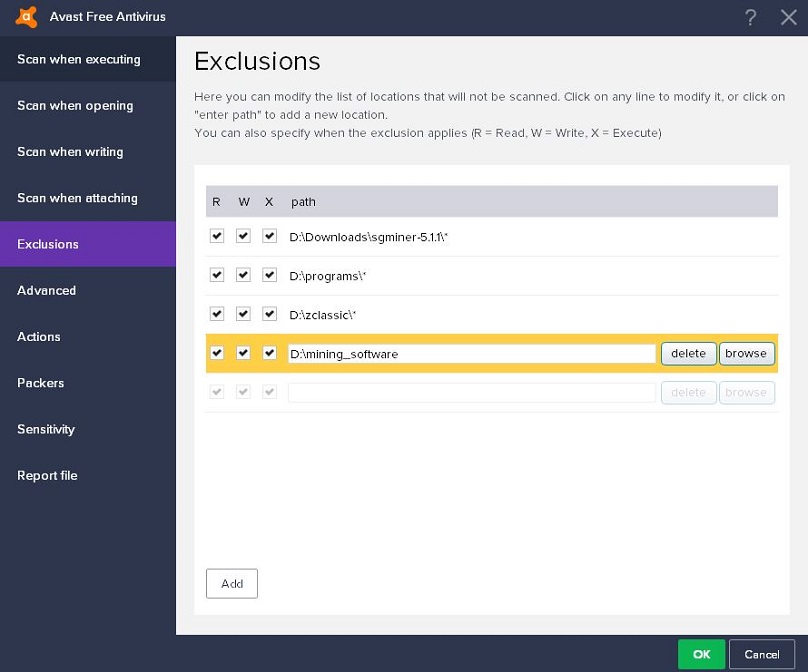This screenshot has height=672, width=808.
Task: Open the Sensitivity section
Action: coord(88,429)
